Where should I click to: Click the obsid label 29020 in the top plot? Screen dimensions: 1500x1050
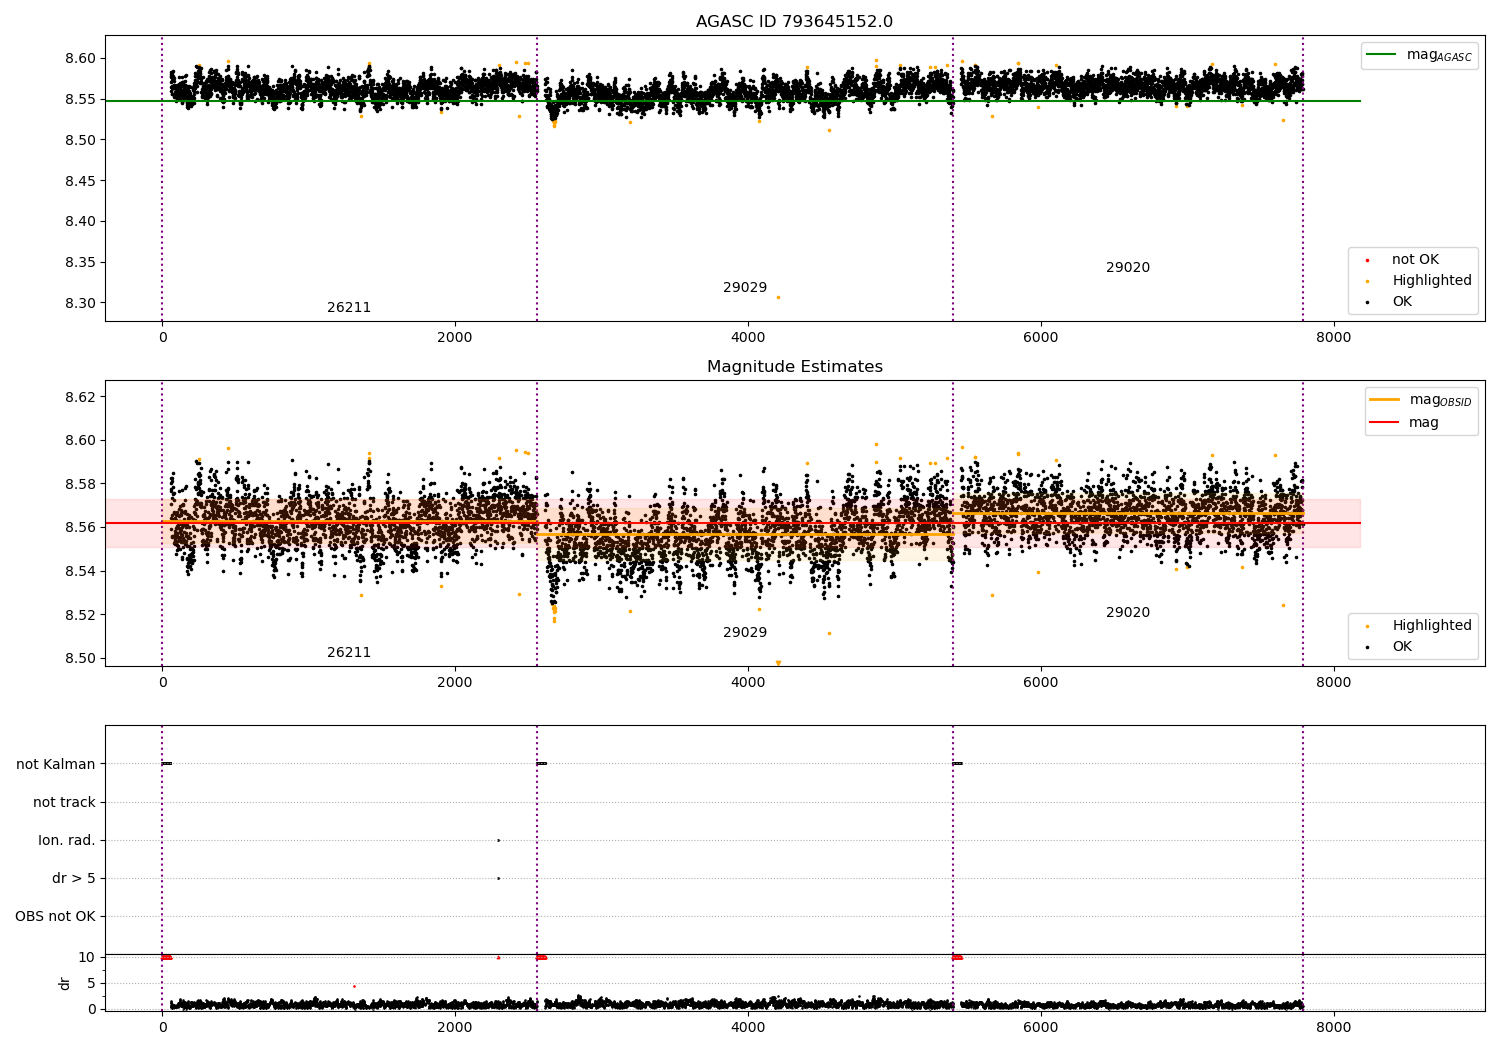click(x=1128, y=268)
